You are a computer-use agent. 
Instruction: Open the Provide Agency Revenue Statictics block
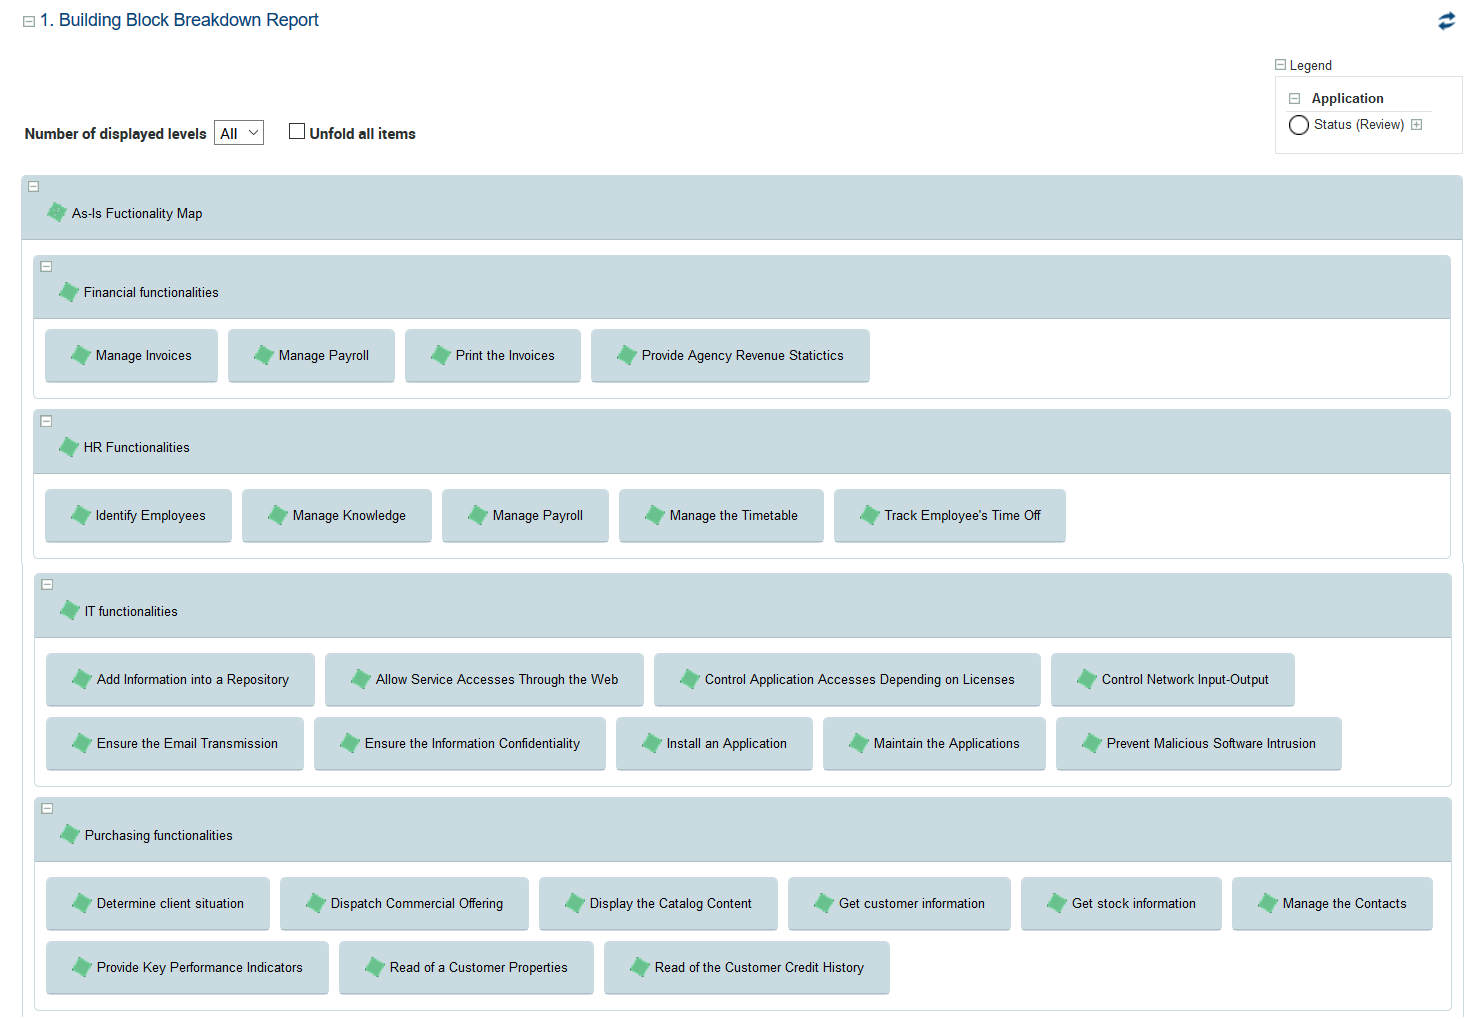742,355
